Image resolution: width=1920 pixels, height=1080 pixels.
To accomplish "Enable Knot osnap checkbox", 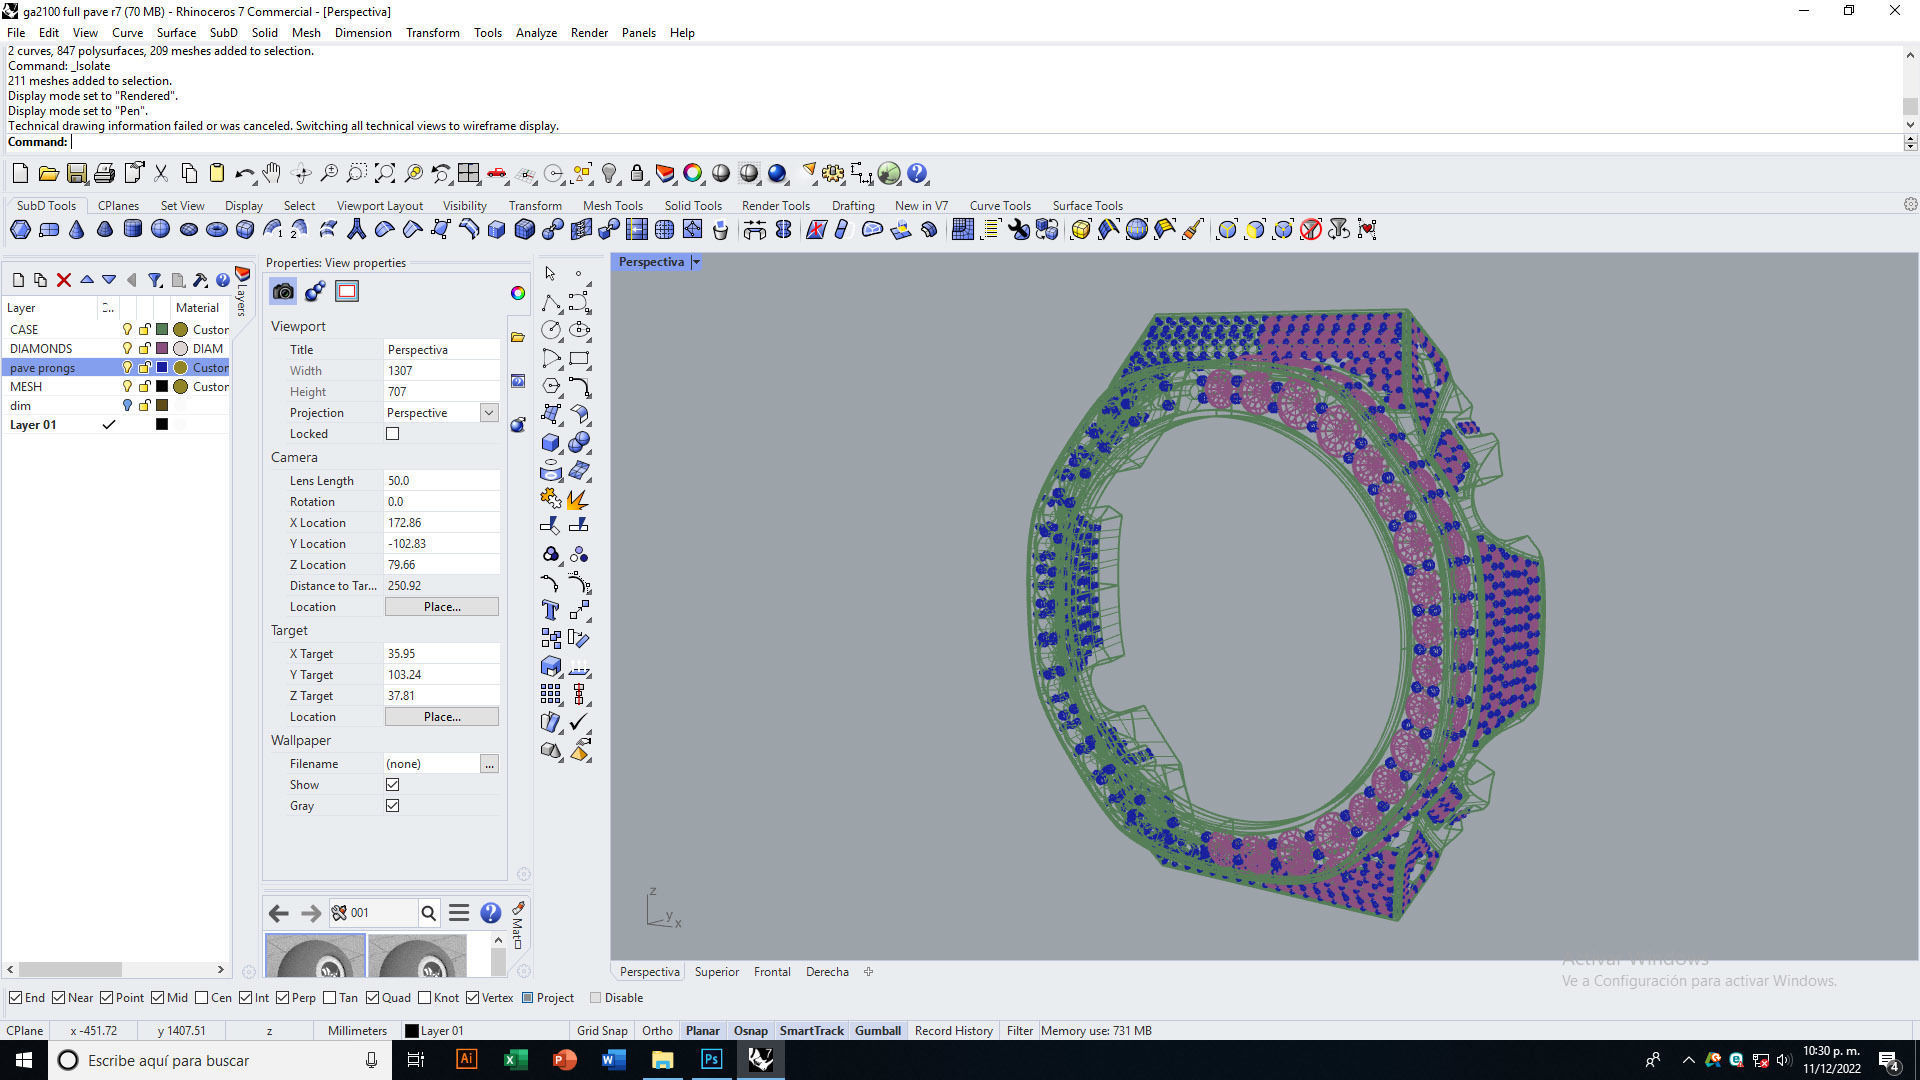I will click(425, 998).
